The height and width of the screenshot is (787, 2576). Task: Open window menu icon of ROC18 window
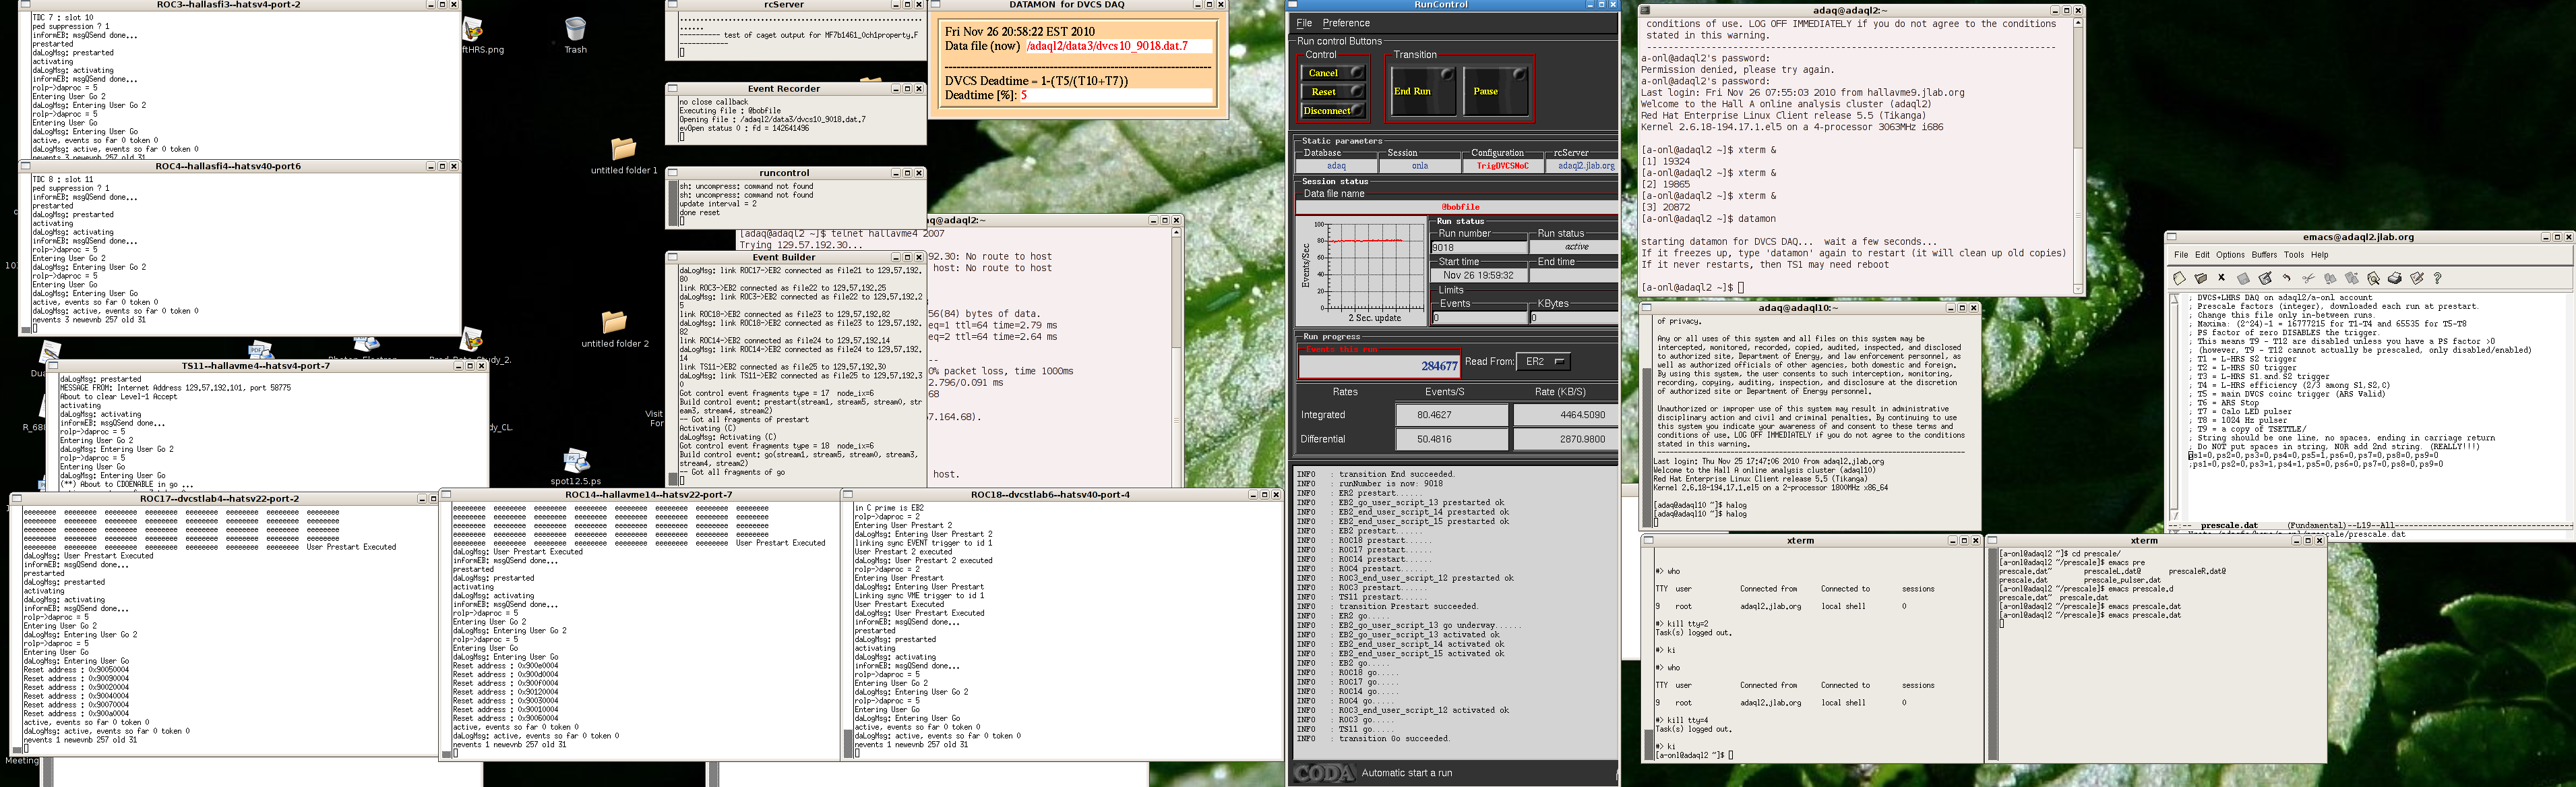848,494
